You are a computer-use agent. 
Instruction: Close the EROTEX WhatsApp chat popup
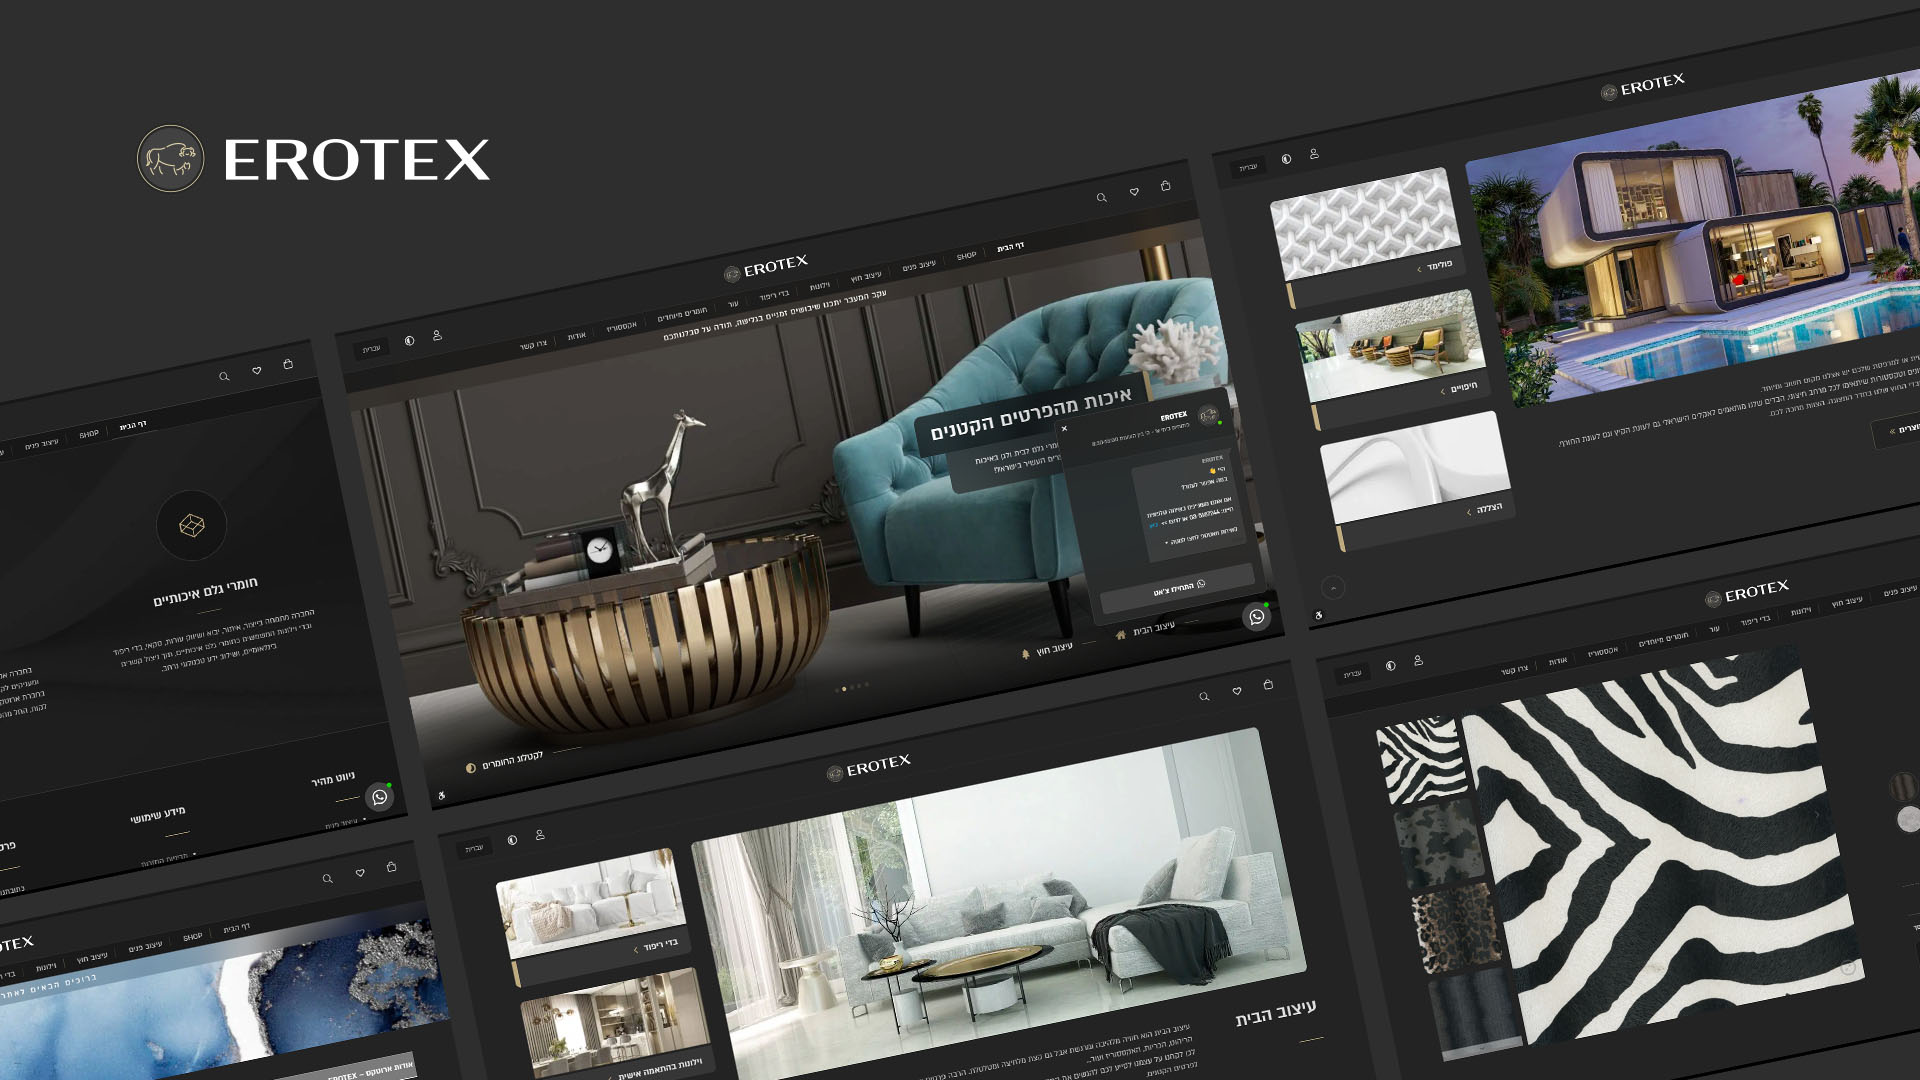tap(1064, 429)
